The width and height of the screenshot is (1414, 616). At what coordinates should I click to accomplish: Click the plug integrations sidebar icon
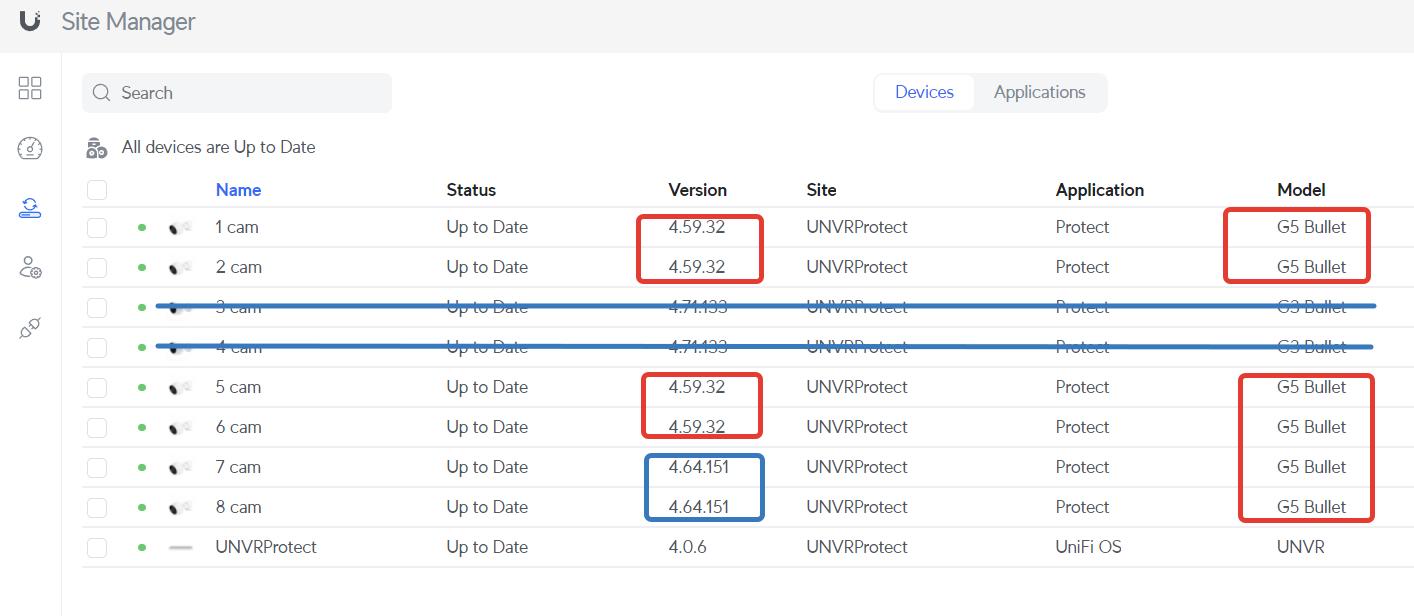point(30,328)
